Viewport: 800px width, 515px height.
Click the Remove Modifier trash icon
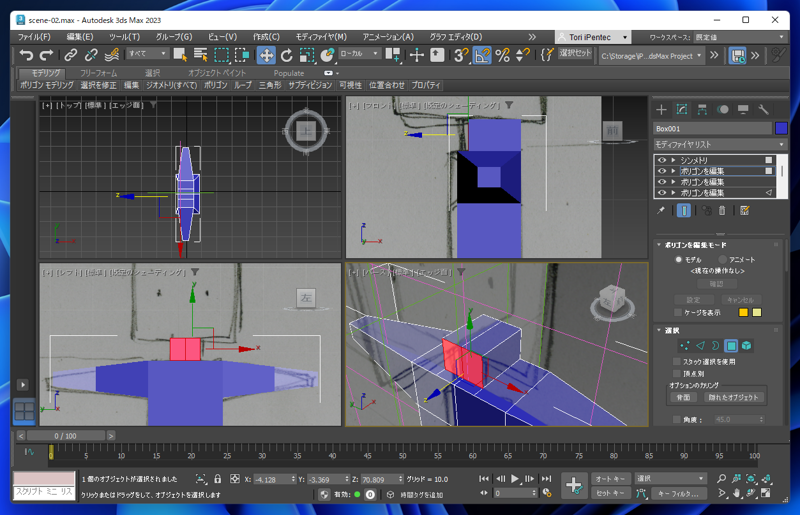coord(722,210)
